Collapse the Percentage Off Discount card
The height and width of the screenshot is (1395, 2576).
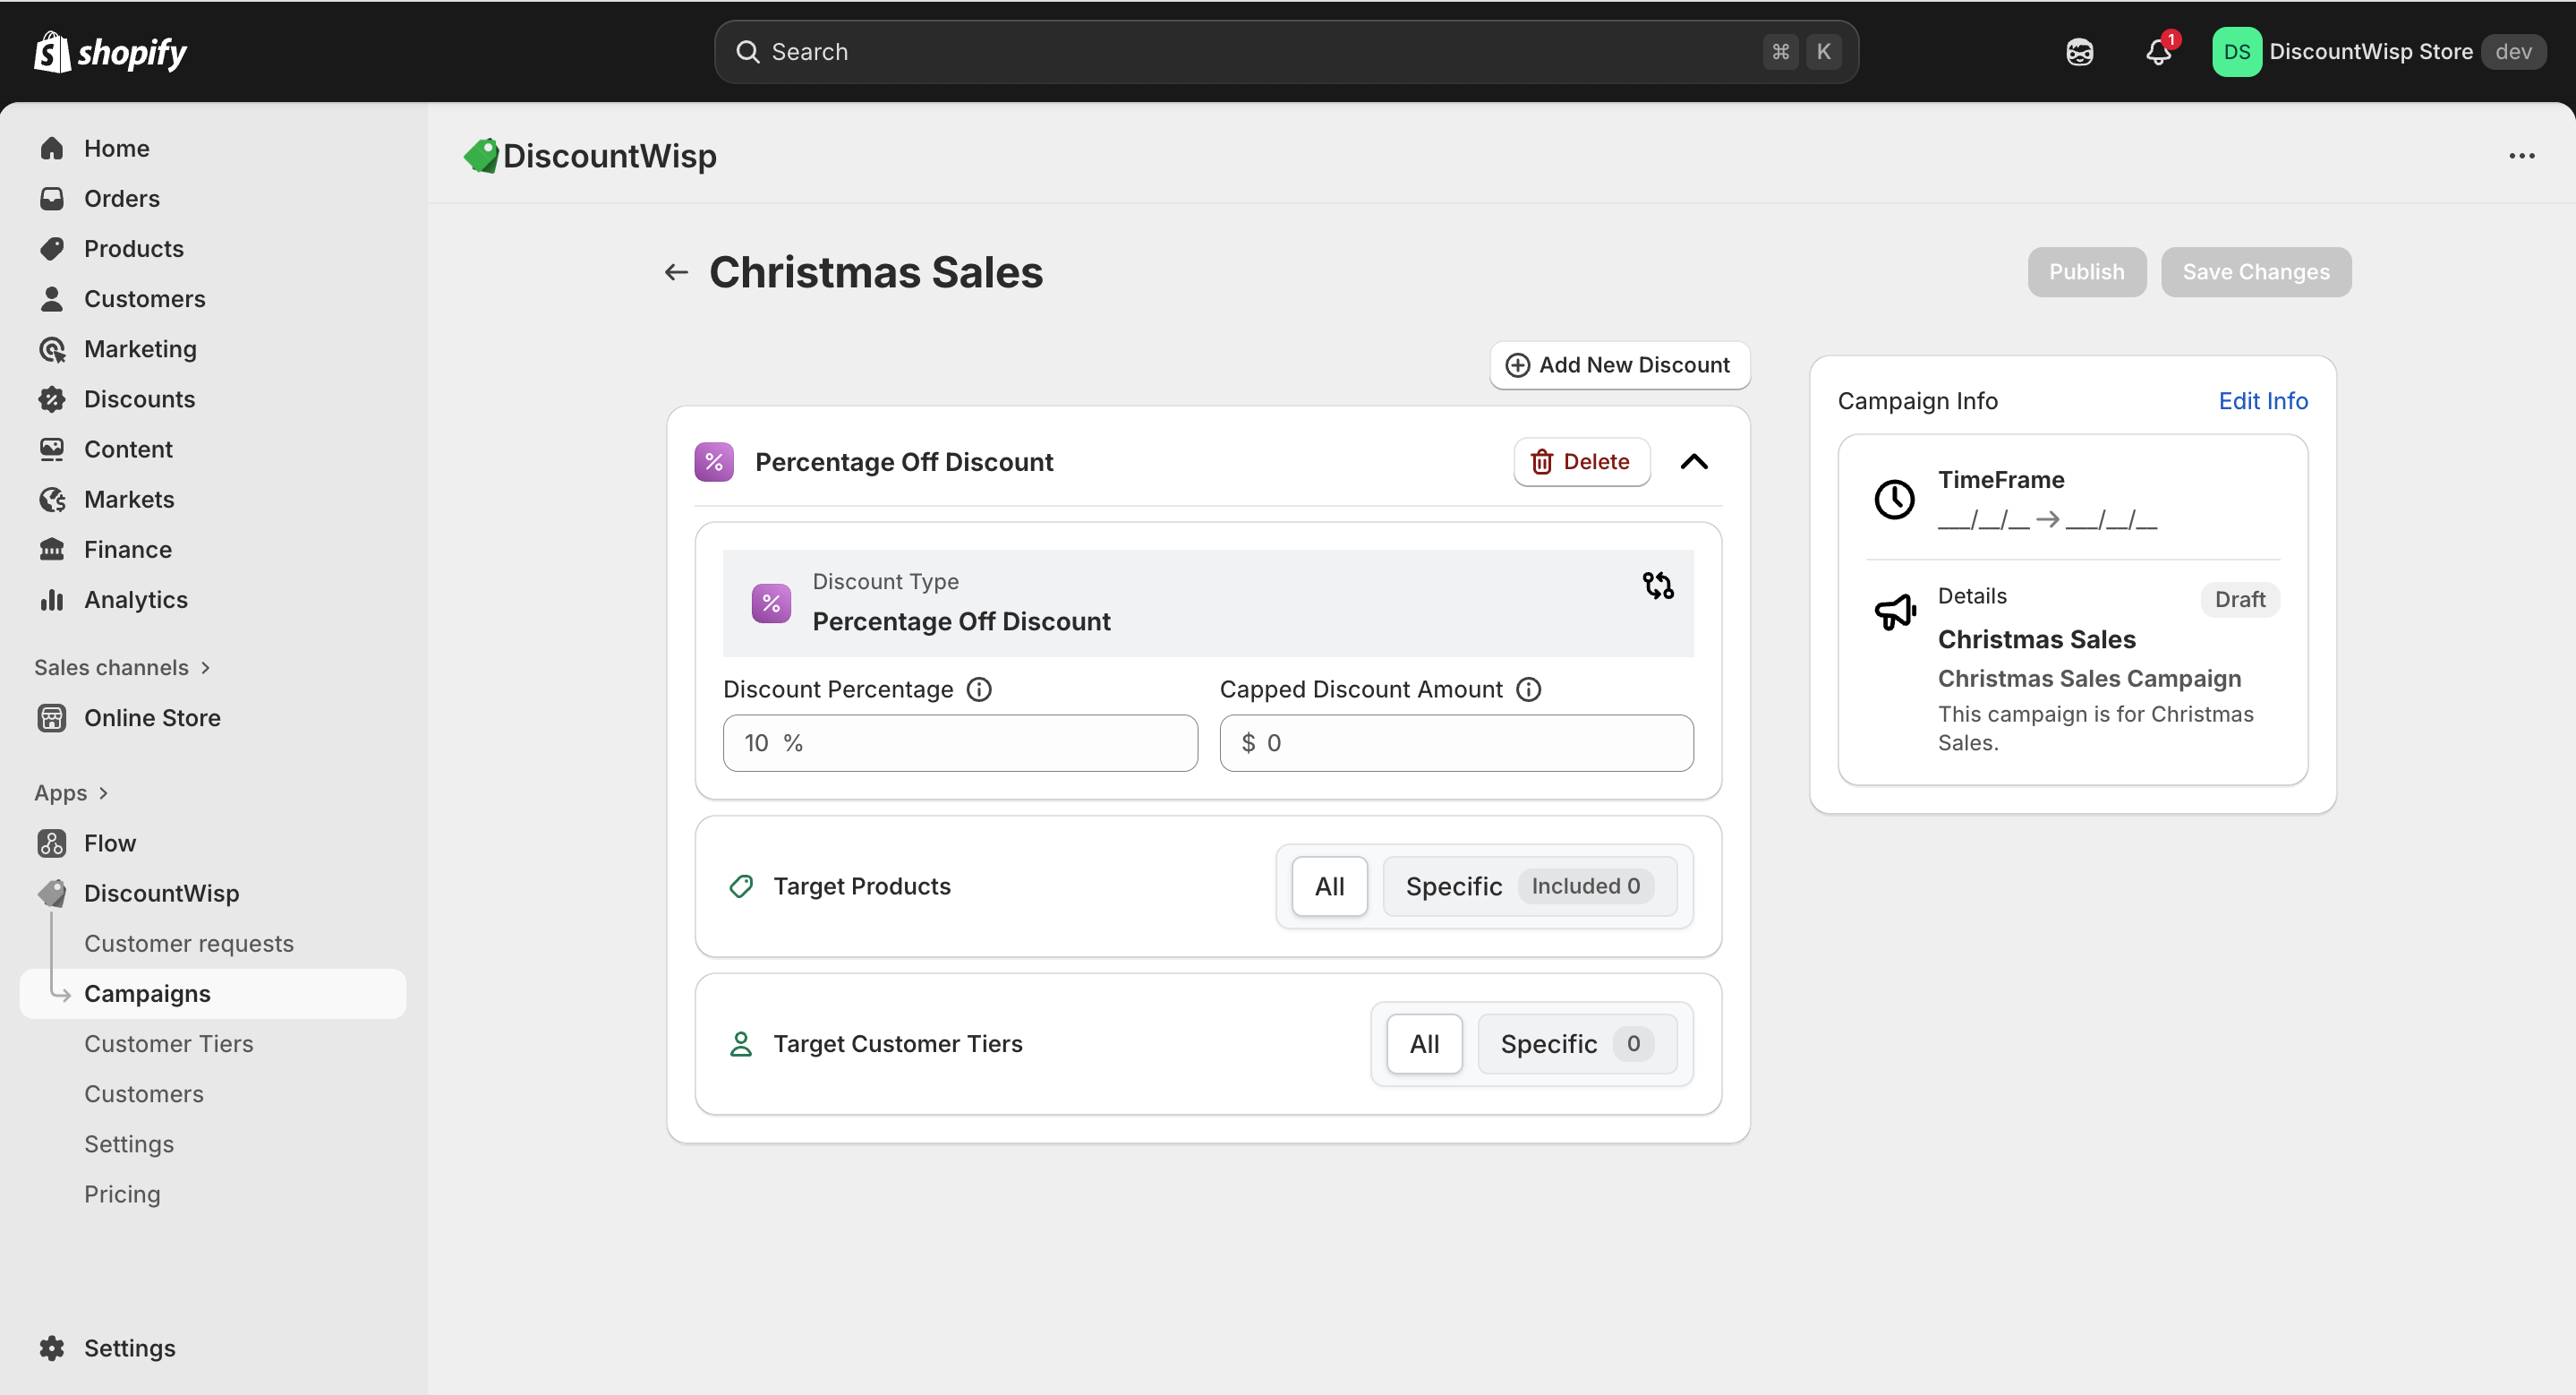click(1694, 462)
